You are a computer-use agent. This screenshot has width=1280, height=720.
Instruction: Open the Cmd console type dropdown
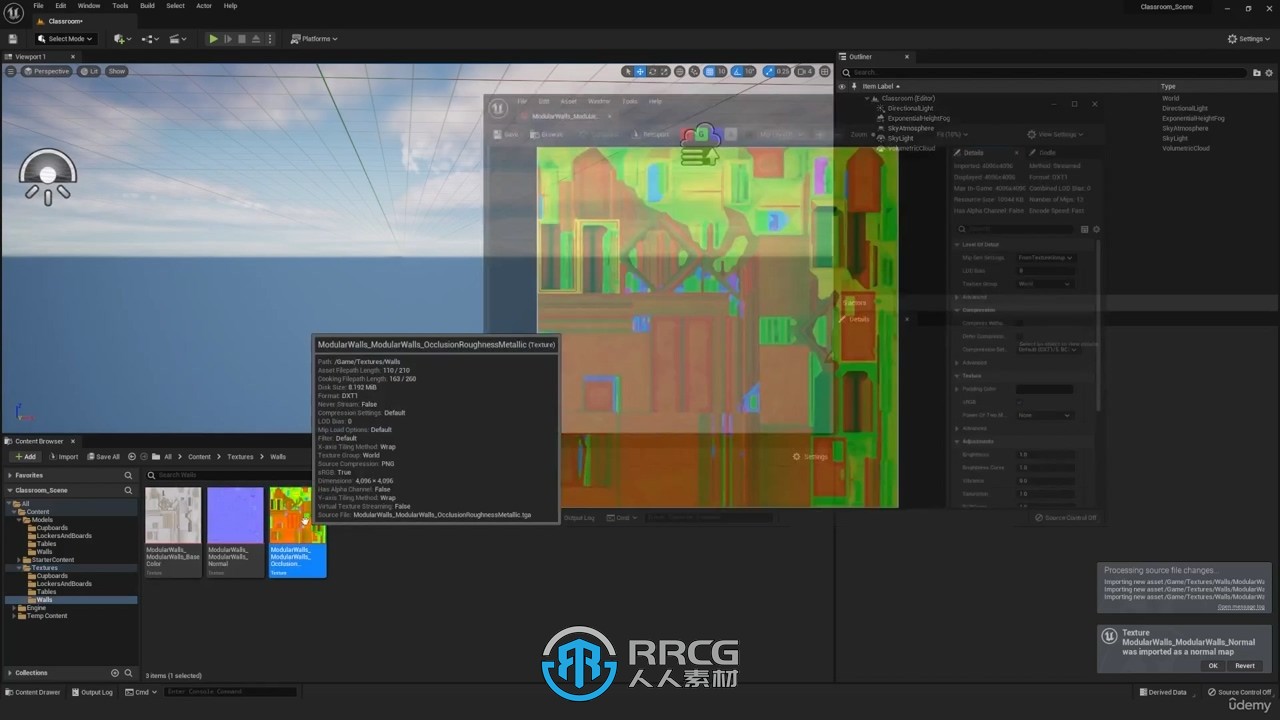(x=140, y=692)
